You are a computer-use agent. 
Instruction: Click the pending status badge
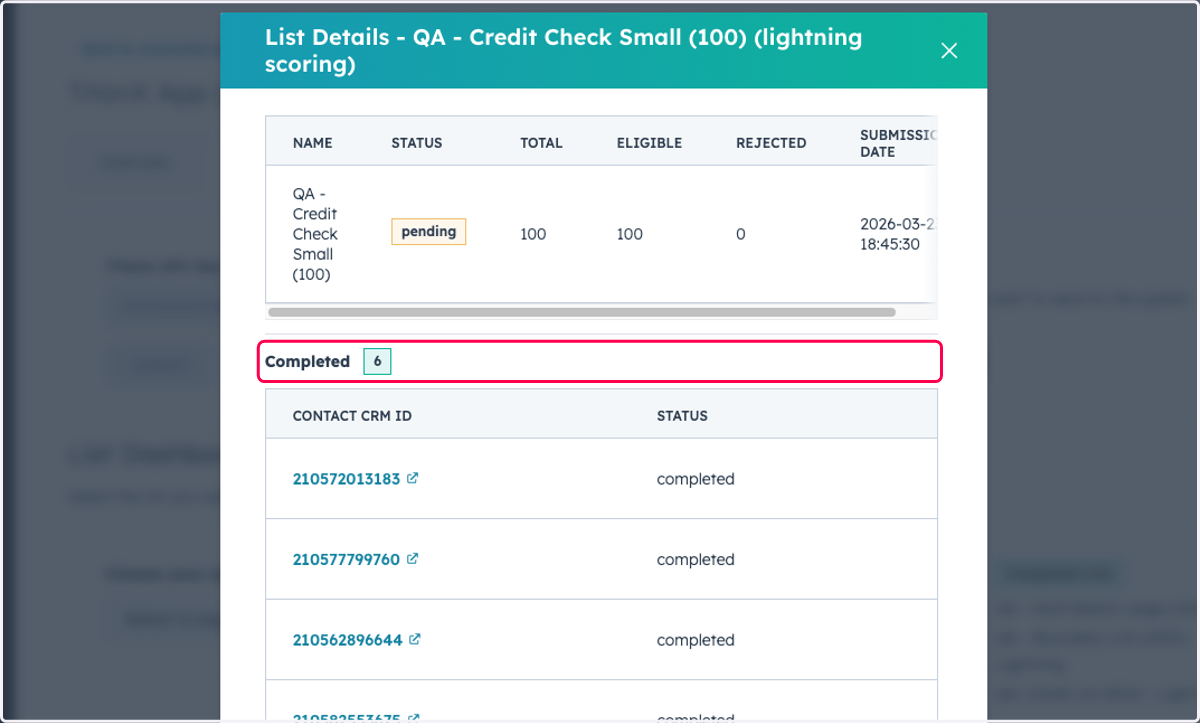[x=428, y=232]
